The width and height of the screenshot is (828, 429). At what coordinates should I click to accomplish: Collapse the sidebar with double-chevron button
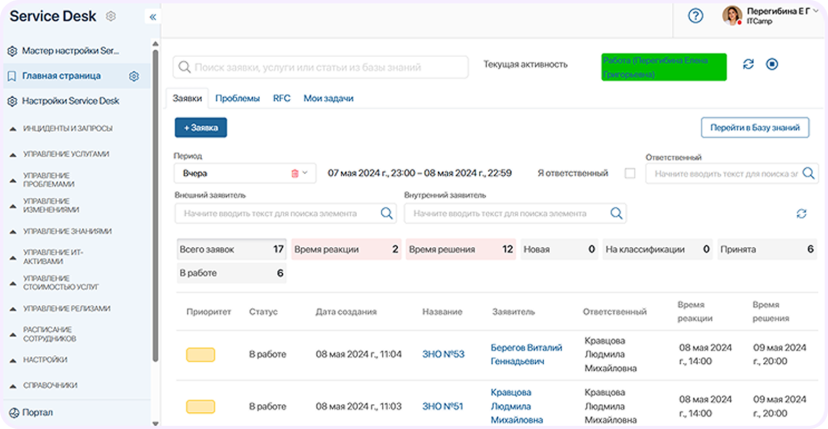pyautogui.click(x=153, y=17)
